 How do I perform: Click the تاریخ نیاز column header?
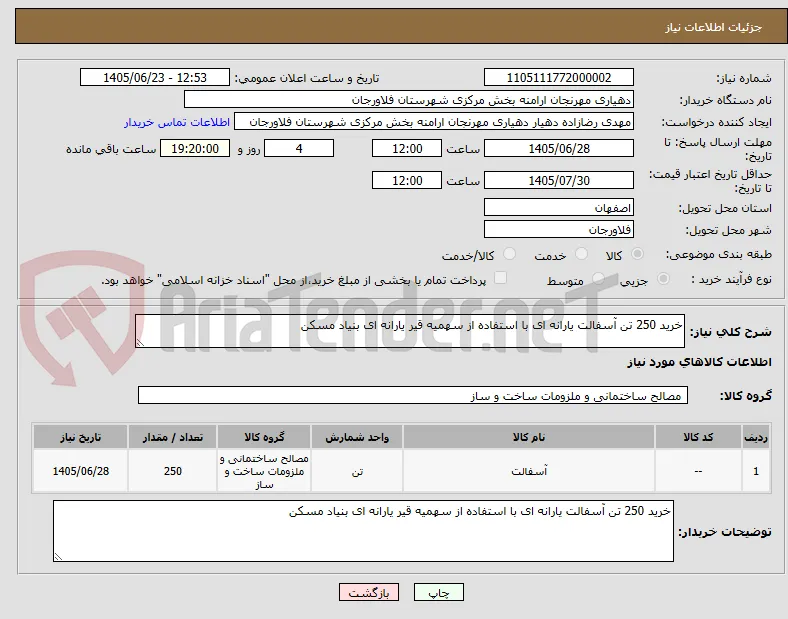click(x=80, y=437)
